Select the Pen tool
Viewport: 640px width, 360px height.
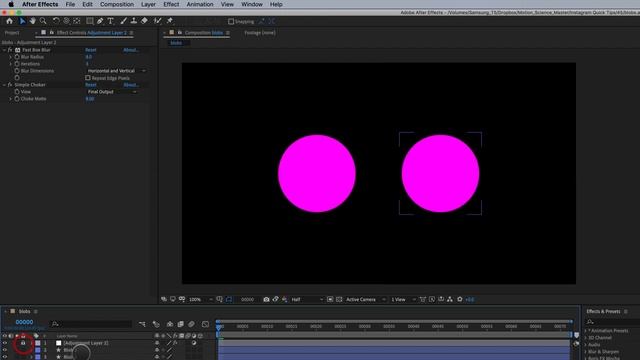click(x=100, y=21)
